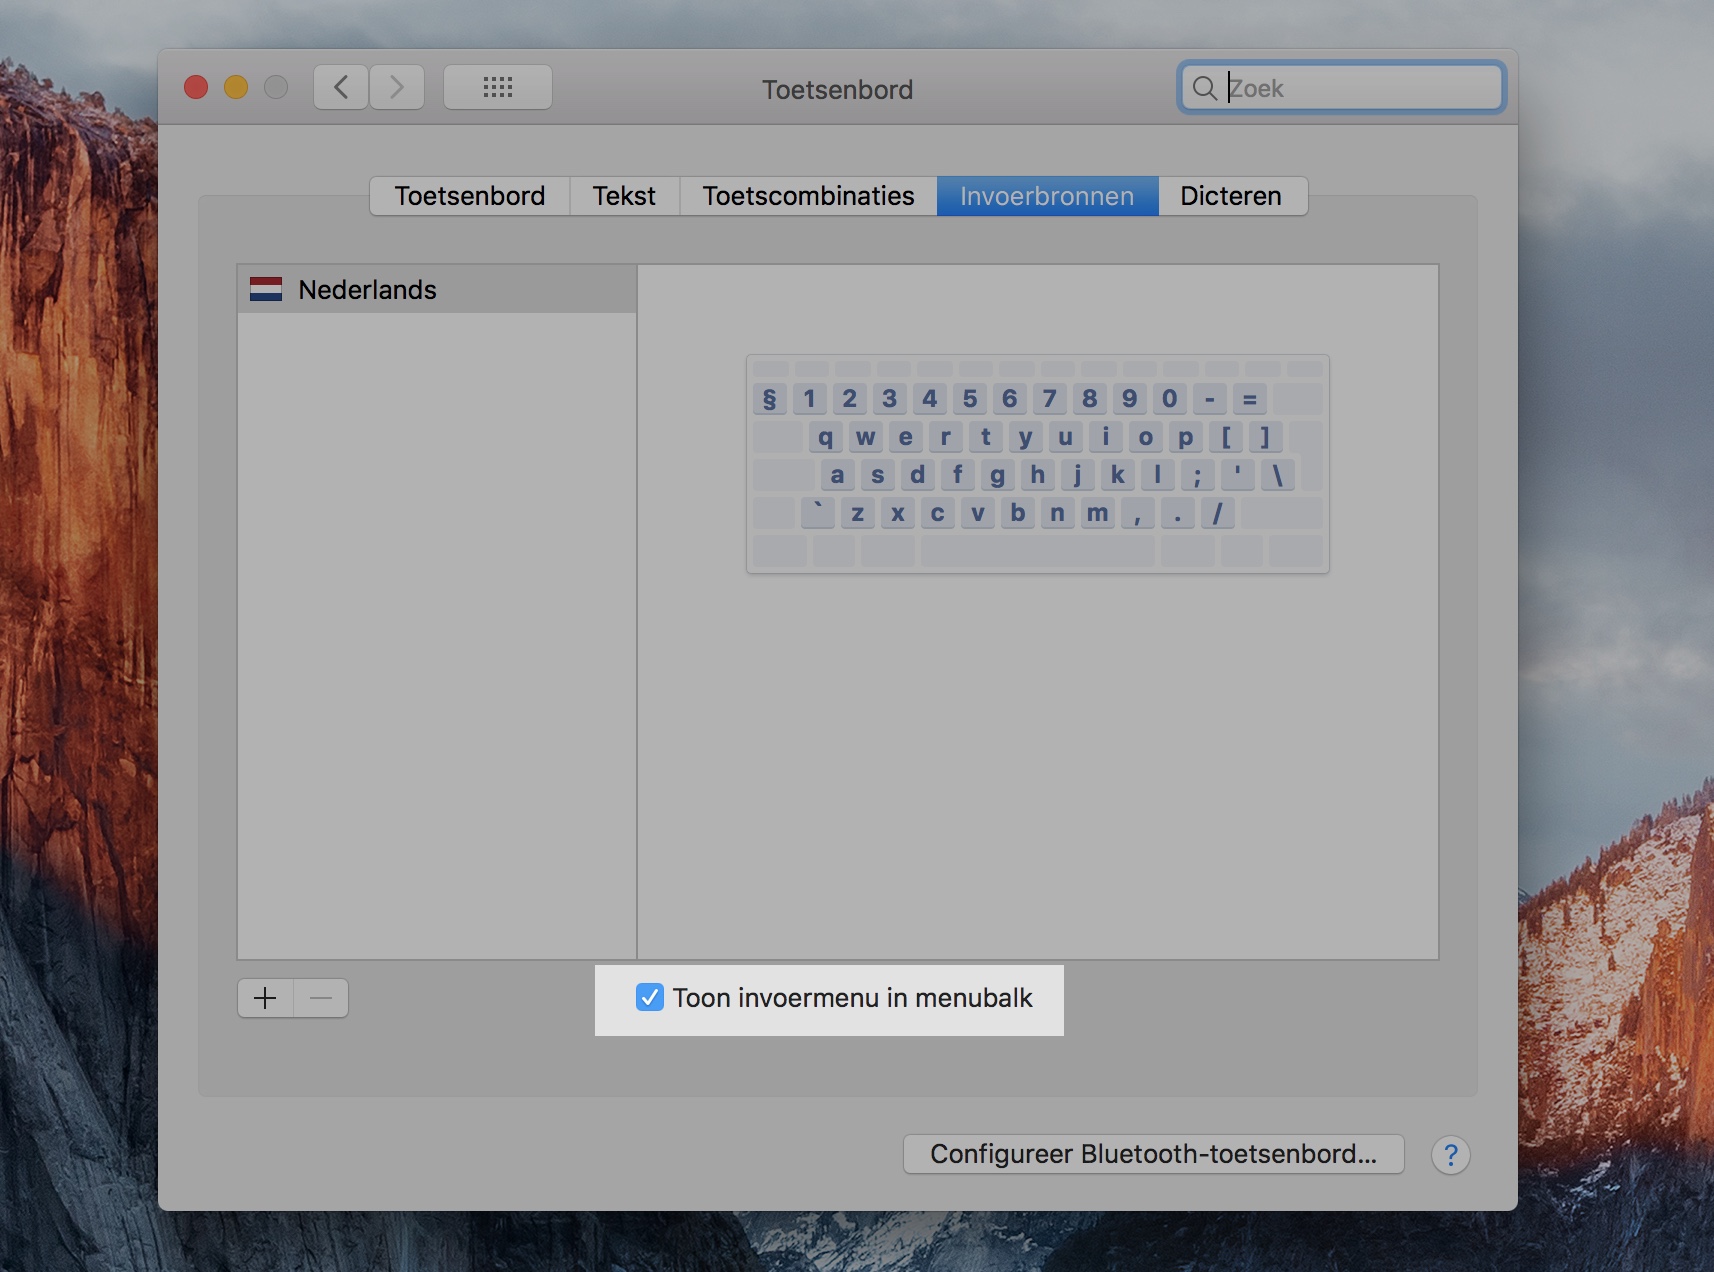Select the Invoerbronnen tab
Image resolution: width=1714 pixels, height=1272 pixels.
(1047, 196)
